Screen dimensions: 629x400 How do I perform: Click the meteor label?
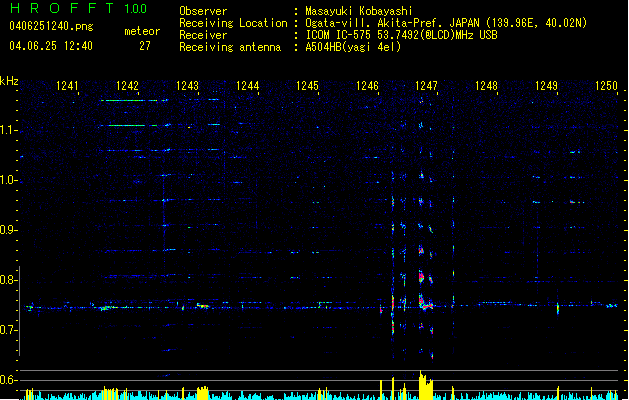click(142, 31)
